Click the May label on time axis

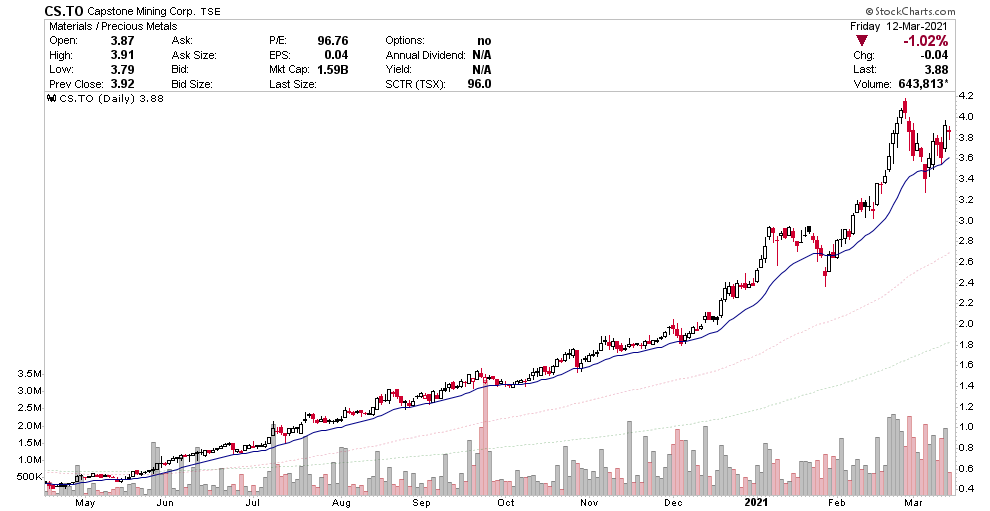click(85, 503)
